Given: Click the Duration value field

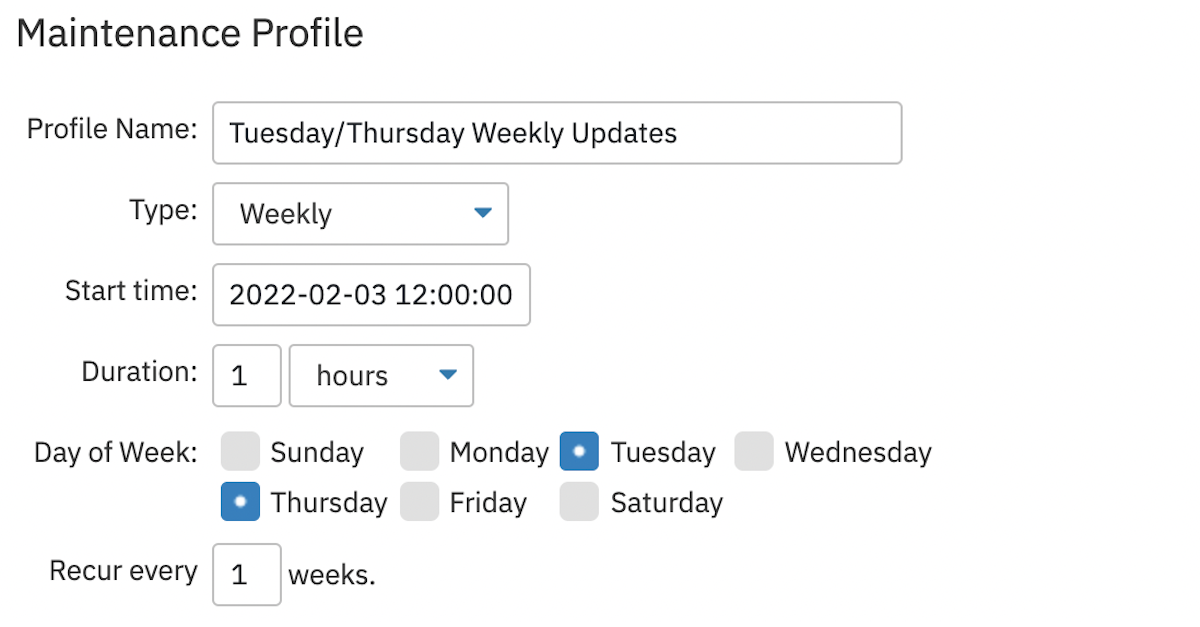Looking at the screenshot, I should click(246, 375).
